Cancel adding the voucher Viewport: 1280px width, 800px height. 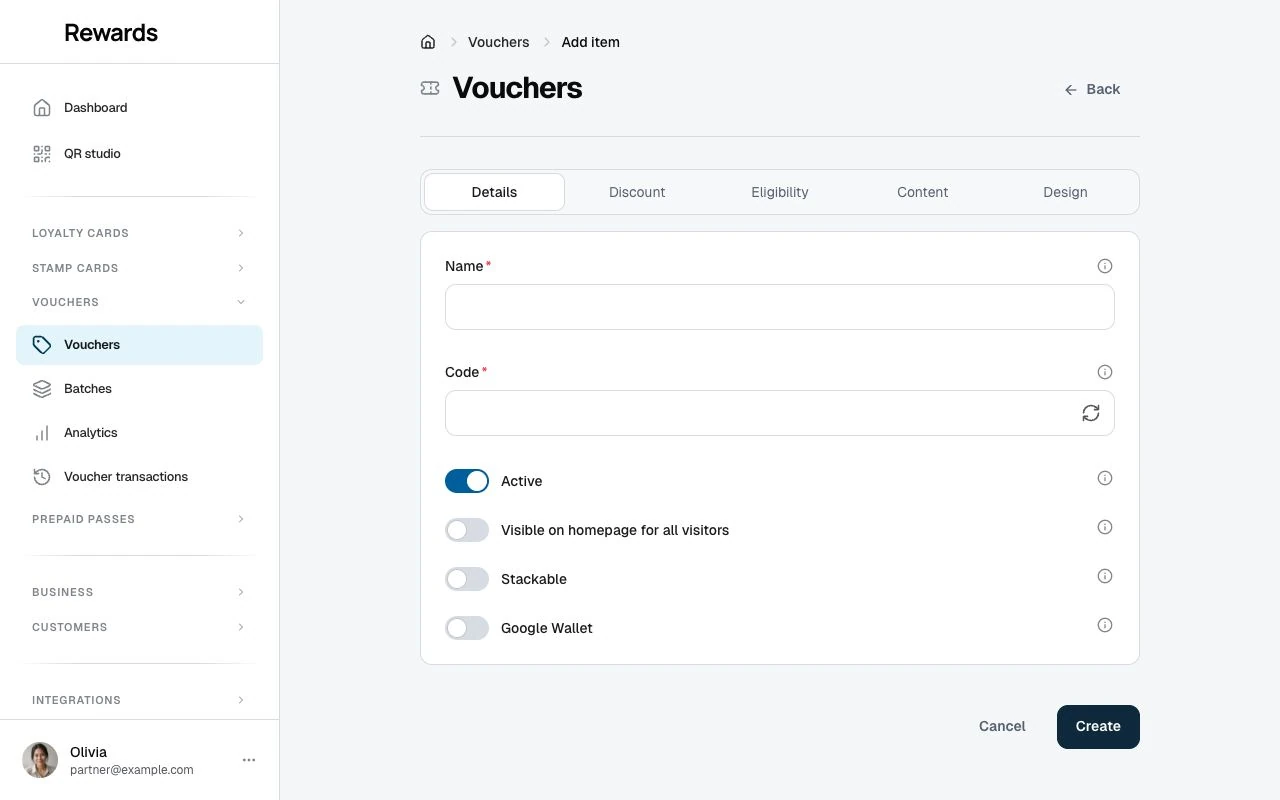(1002, 727)
